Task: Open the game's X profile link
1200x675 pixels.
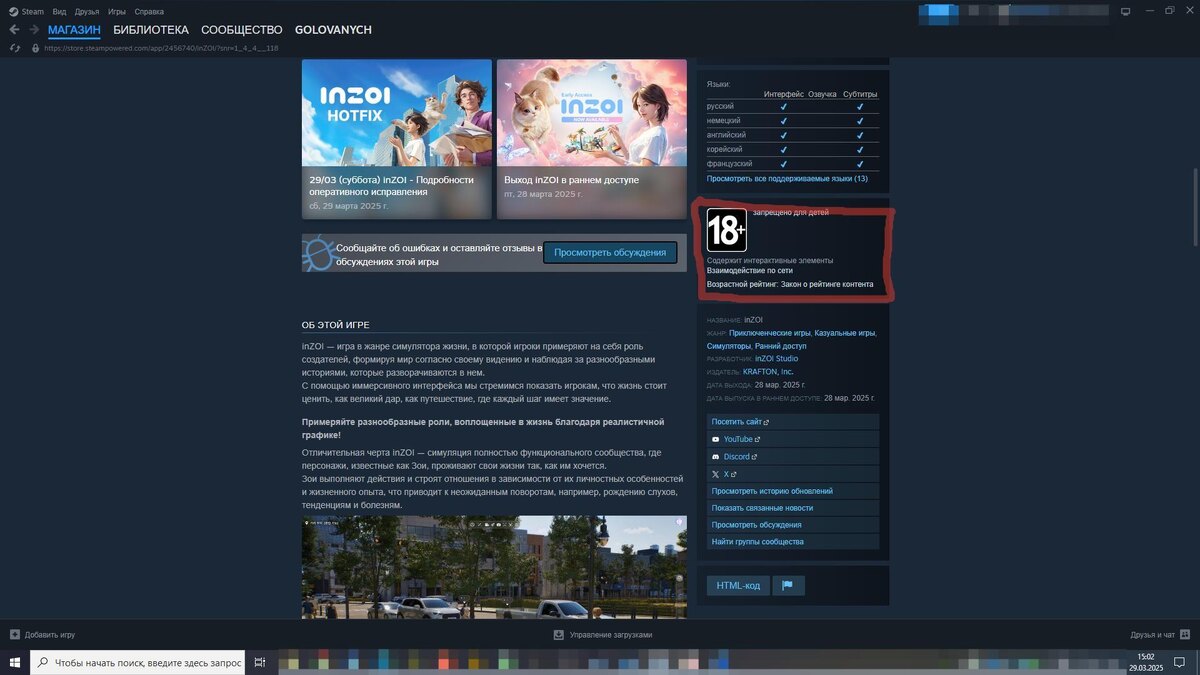Action: pos(793,473)
